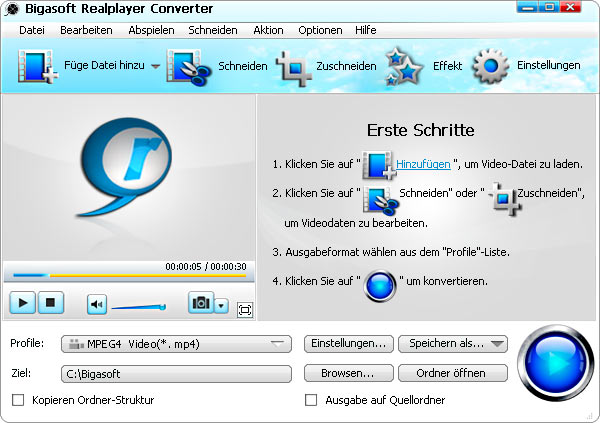Select the Zuschneiden crop toolbar icon
The width and height of the screenshot is (600, 423).
click(293, 68)
